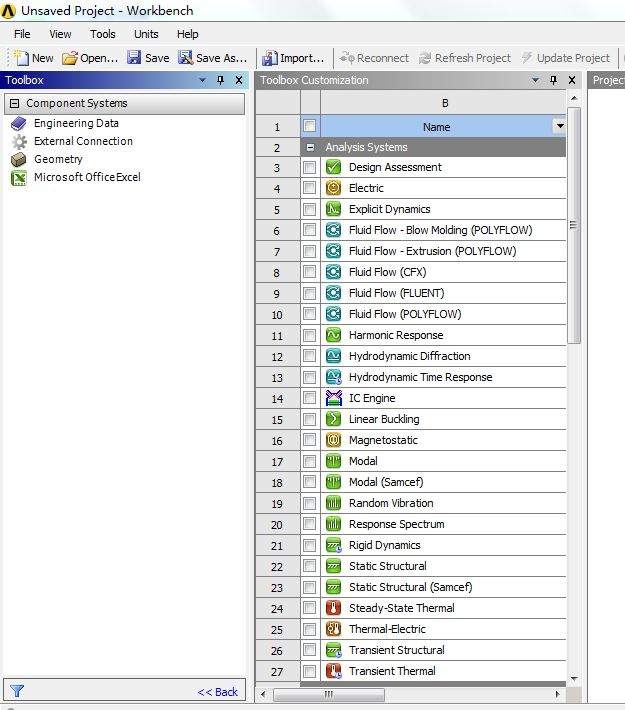Click the Save floppy disk icon

134,58
